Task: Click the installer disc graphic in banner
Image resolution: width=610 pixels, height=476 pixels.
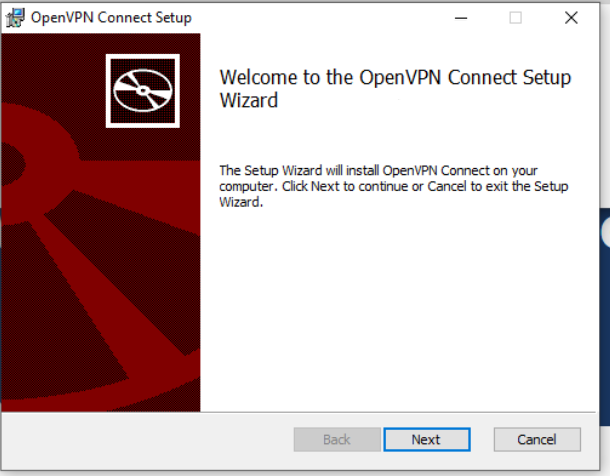Action: [143, 91]
